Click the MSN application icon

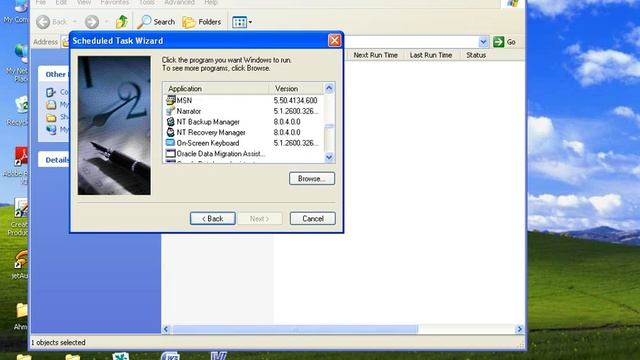(171, 100)
